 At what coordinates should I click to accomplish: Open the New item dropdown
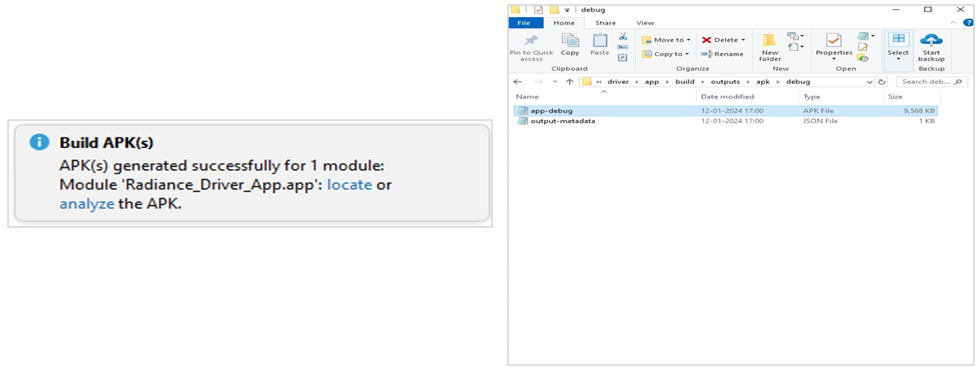[x=795, y=36]
